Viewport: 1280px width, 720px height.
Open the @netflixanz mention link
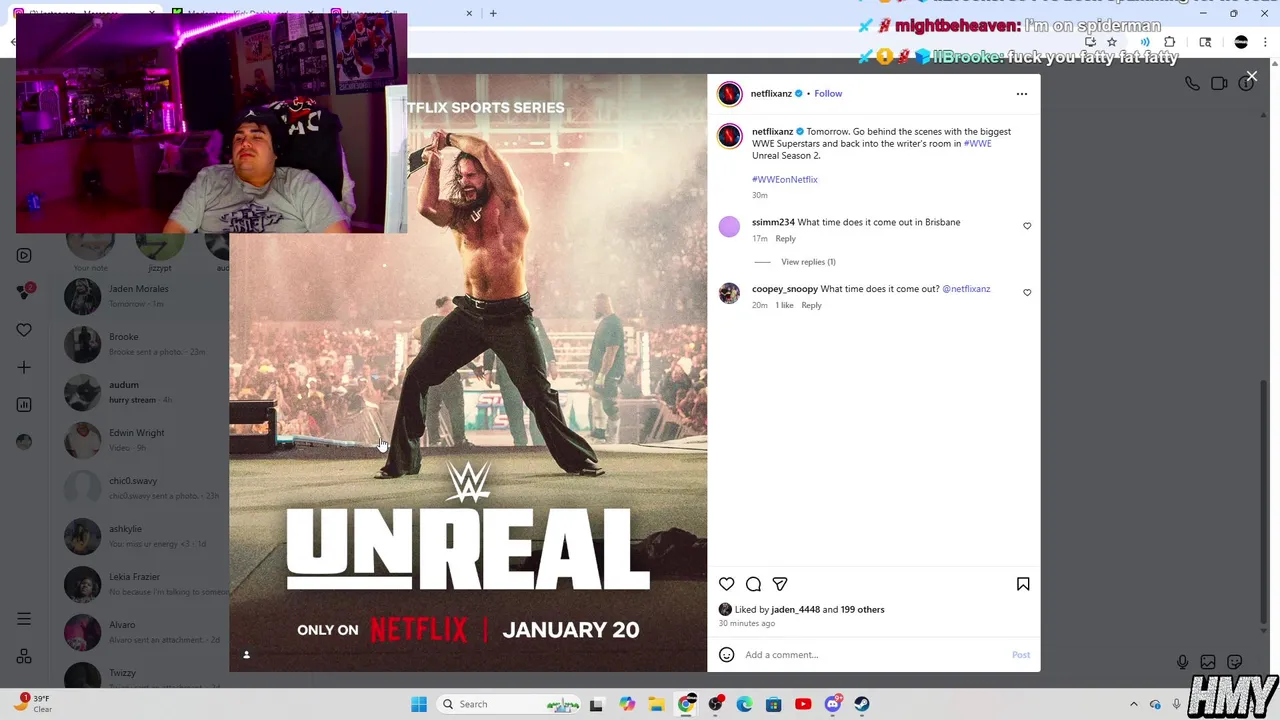tap(966, 289)
